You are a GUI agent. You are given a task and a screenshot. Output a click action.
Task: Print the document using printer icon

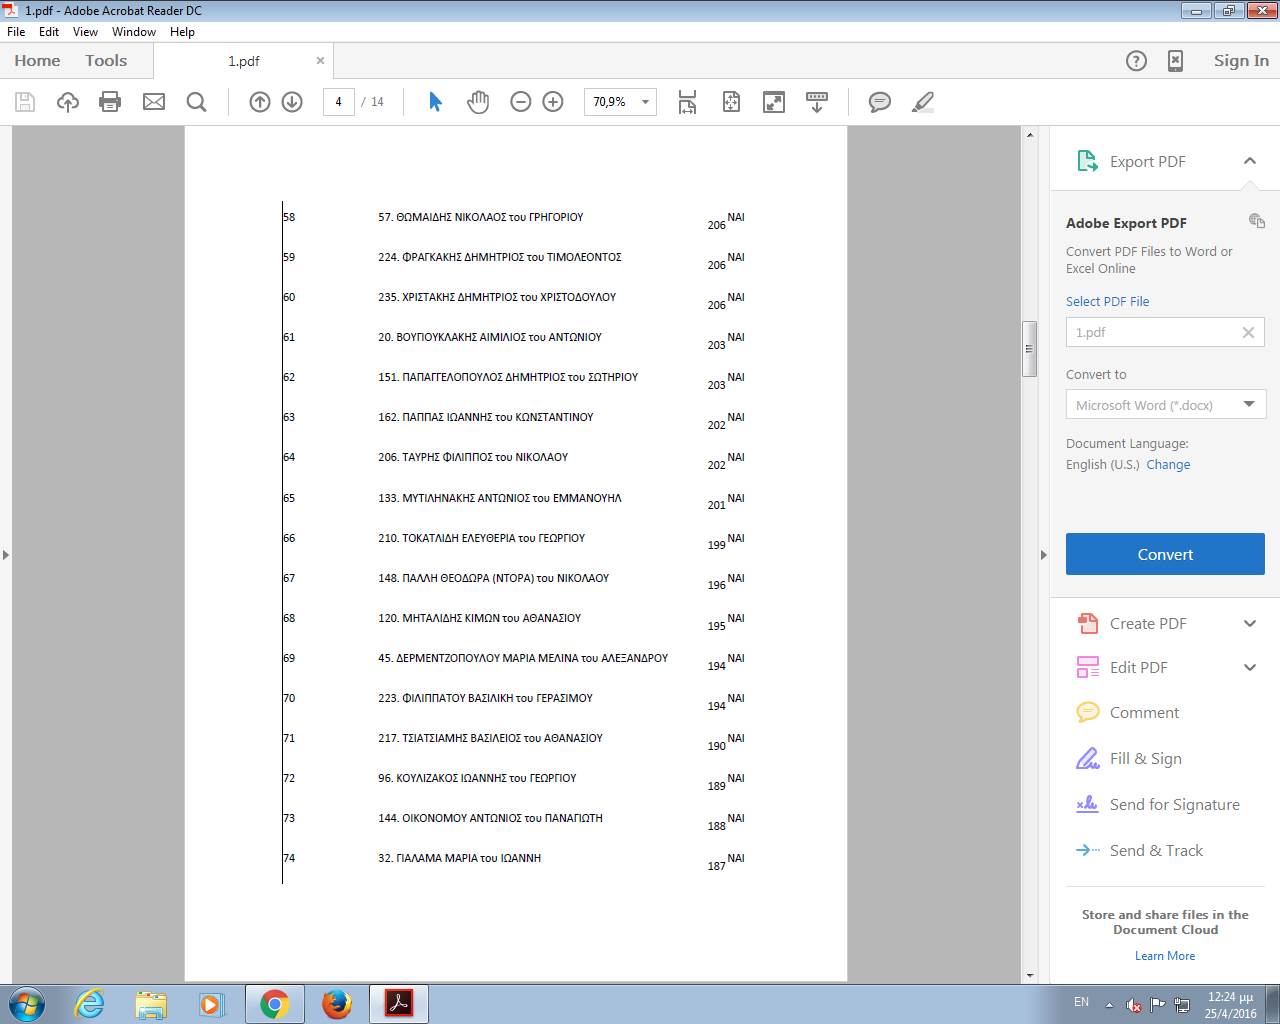click(110, 102)
